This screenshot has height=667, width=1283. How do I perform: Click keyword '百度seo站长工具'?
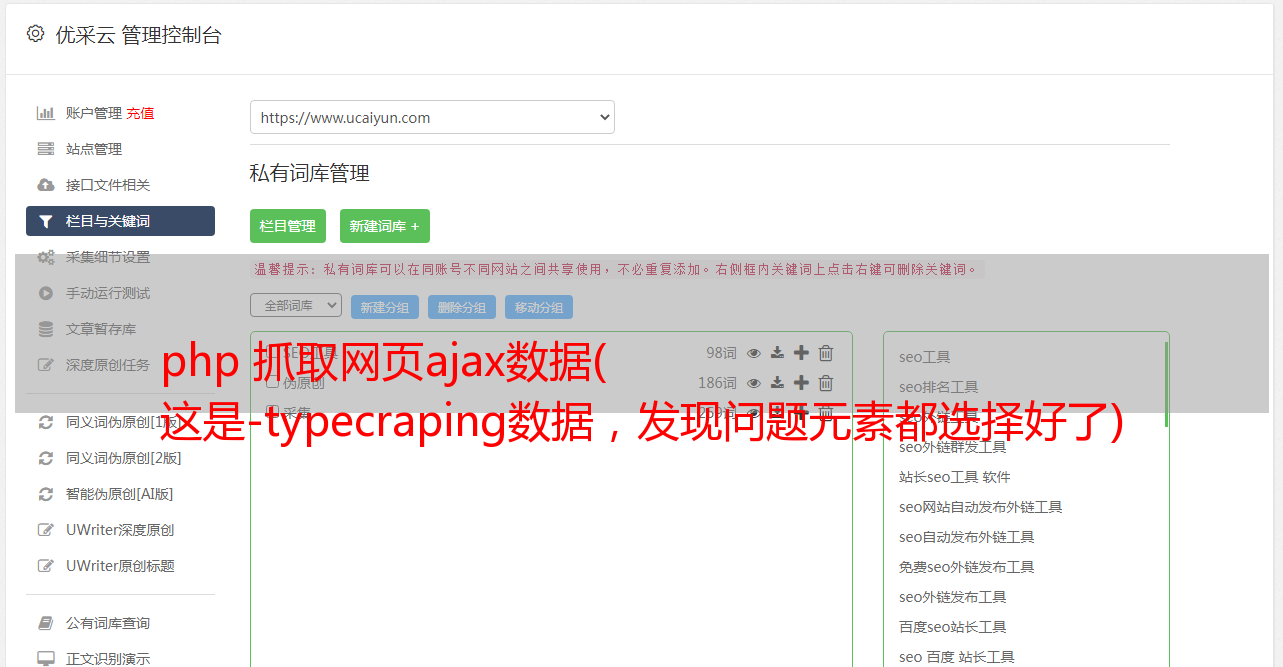[953, 627]
